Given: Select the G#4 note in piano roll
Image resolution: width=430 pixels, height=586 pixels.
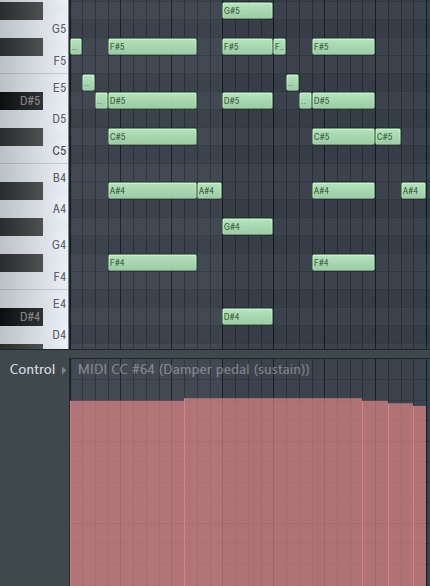Looking at the screenshot, I should [x=247, y=226].
